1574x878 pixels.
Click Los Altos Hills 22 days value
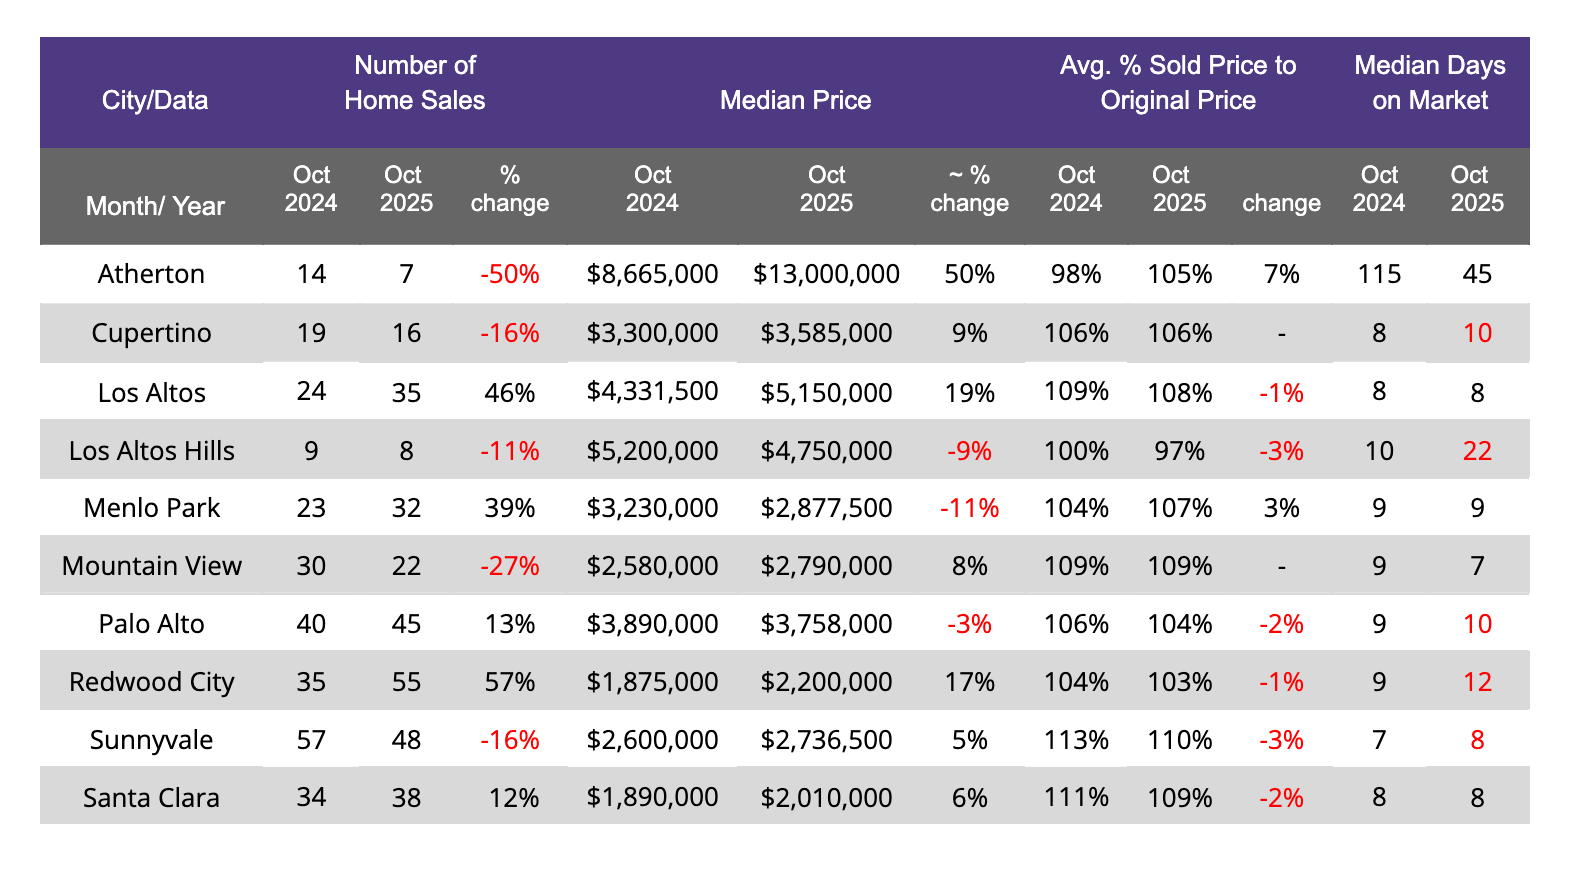[1476, 451]
